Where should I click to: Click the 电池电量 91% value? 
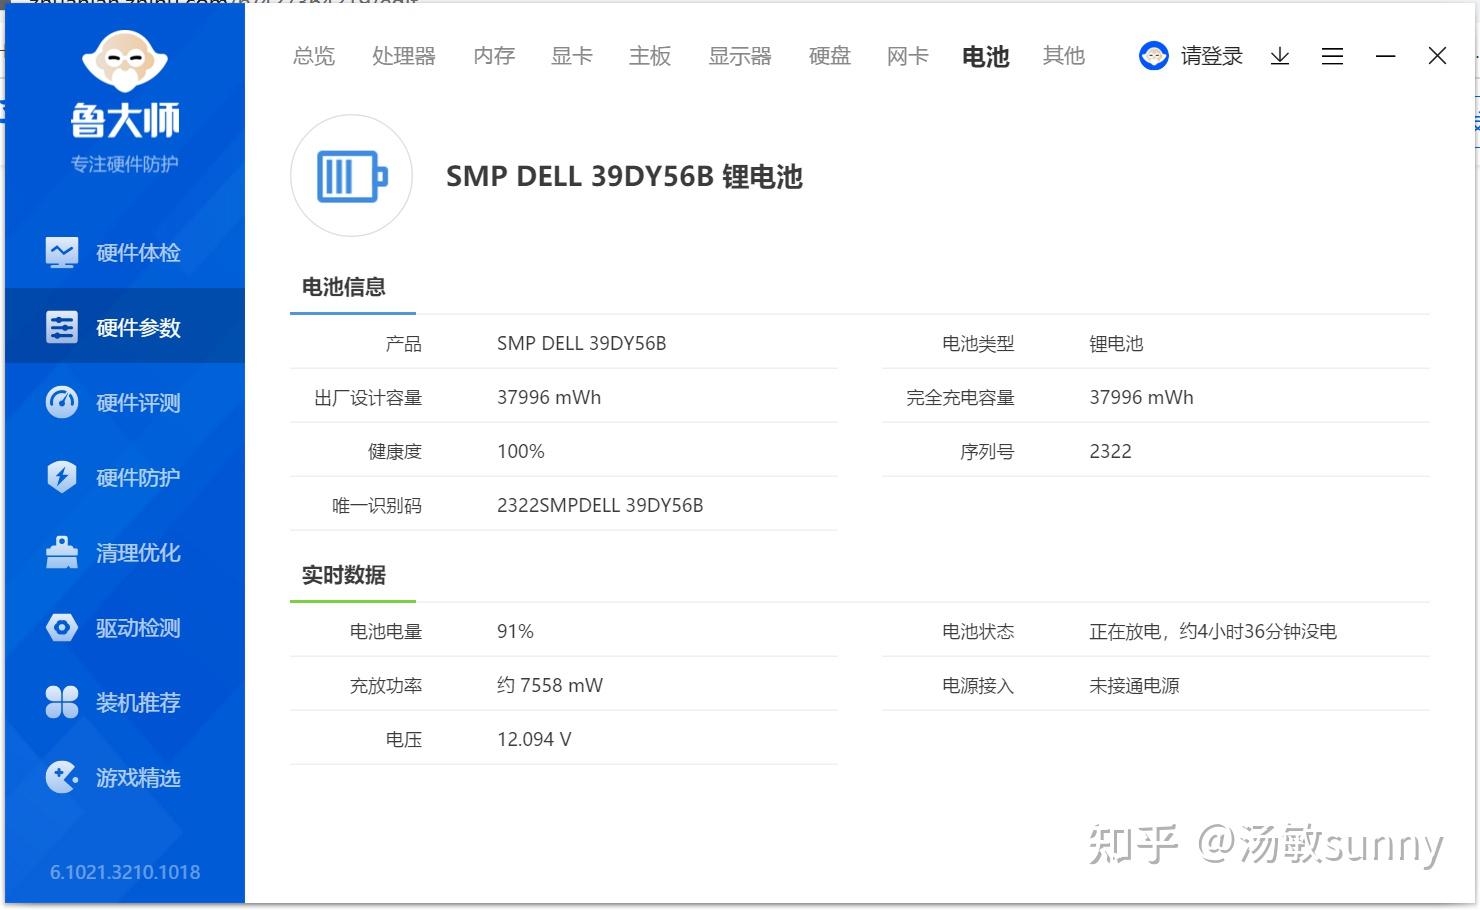click(515, 630)
